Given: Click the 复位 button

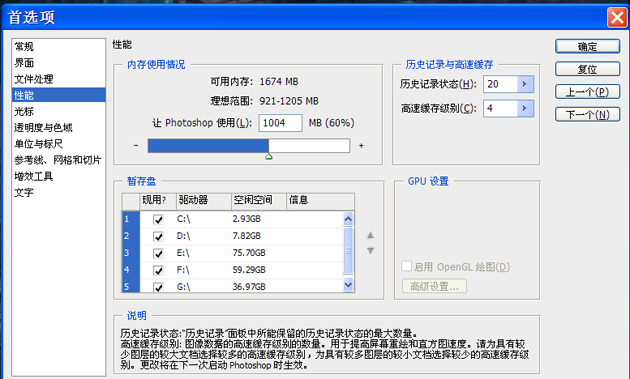Looking at the screenshot, I should click(x=587, y=69).
